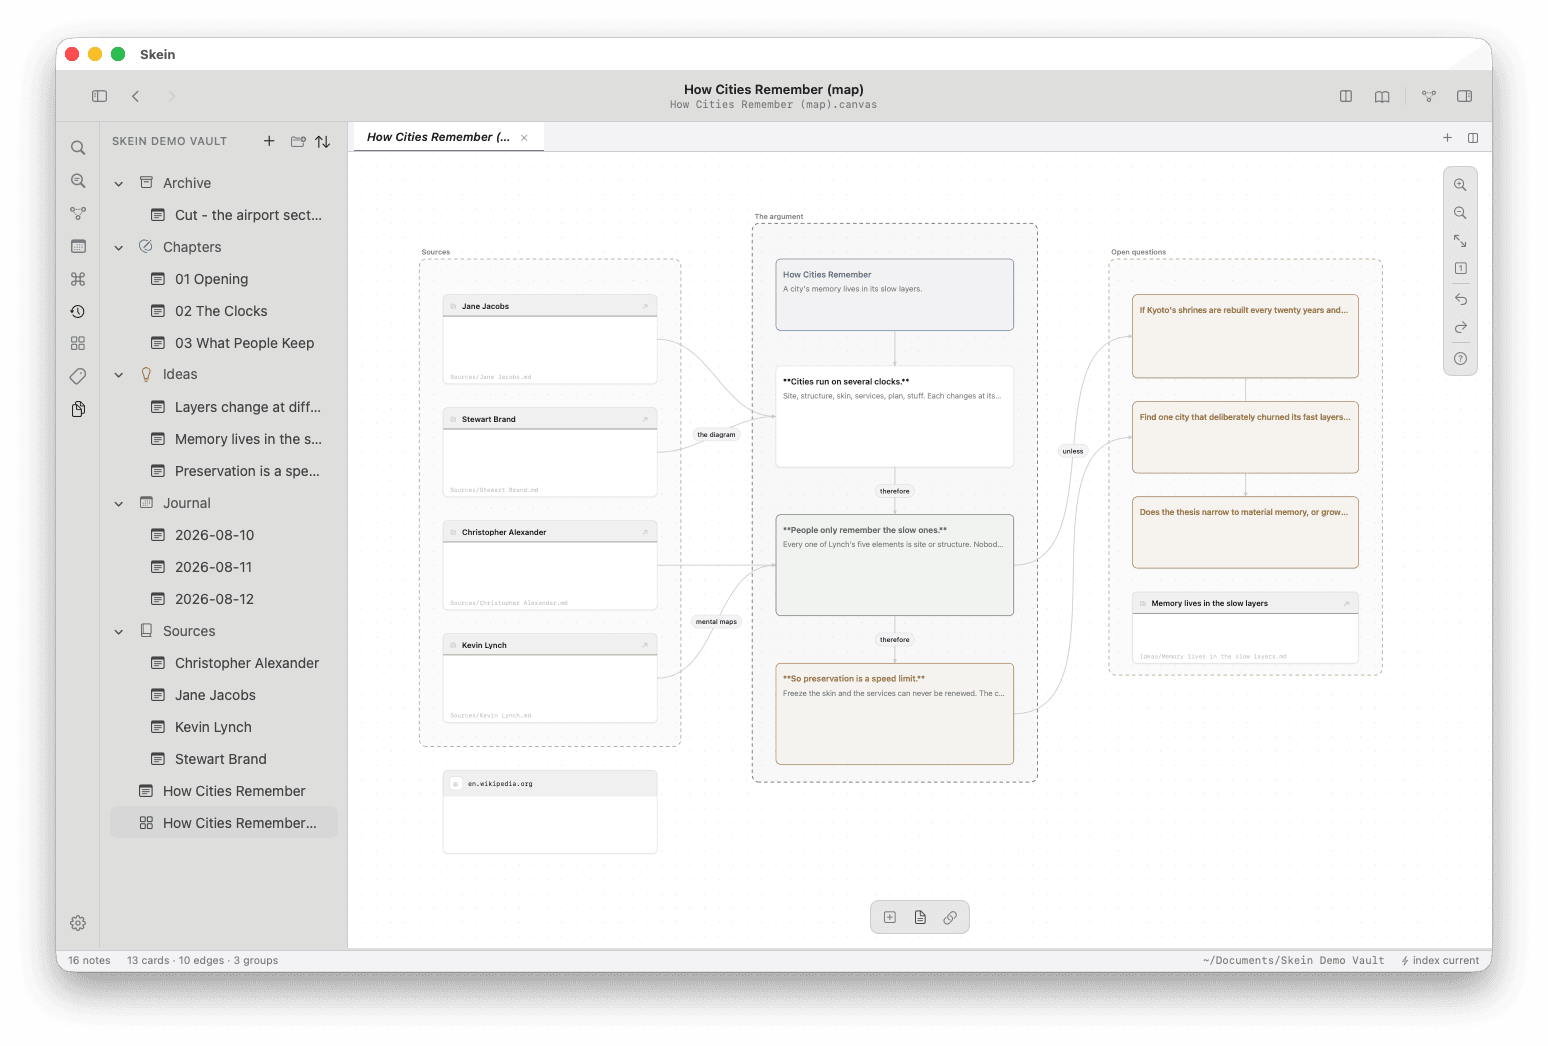The width and height of the screenshot is (1548, 1046).
Task: Zoom in on the canvas
Action: [1460, 185]
